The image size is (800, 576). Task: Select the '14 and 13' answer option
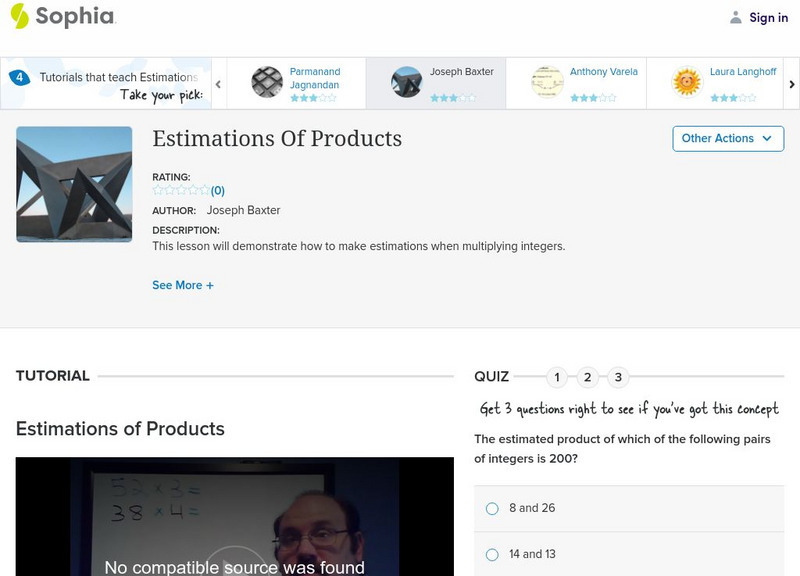492,554
